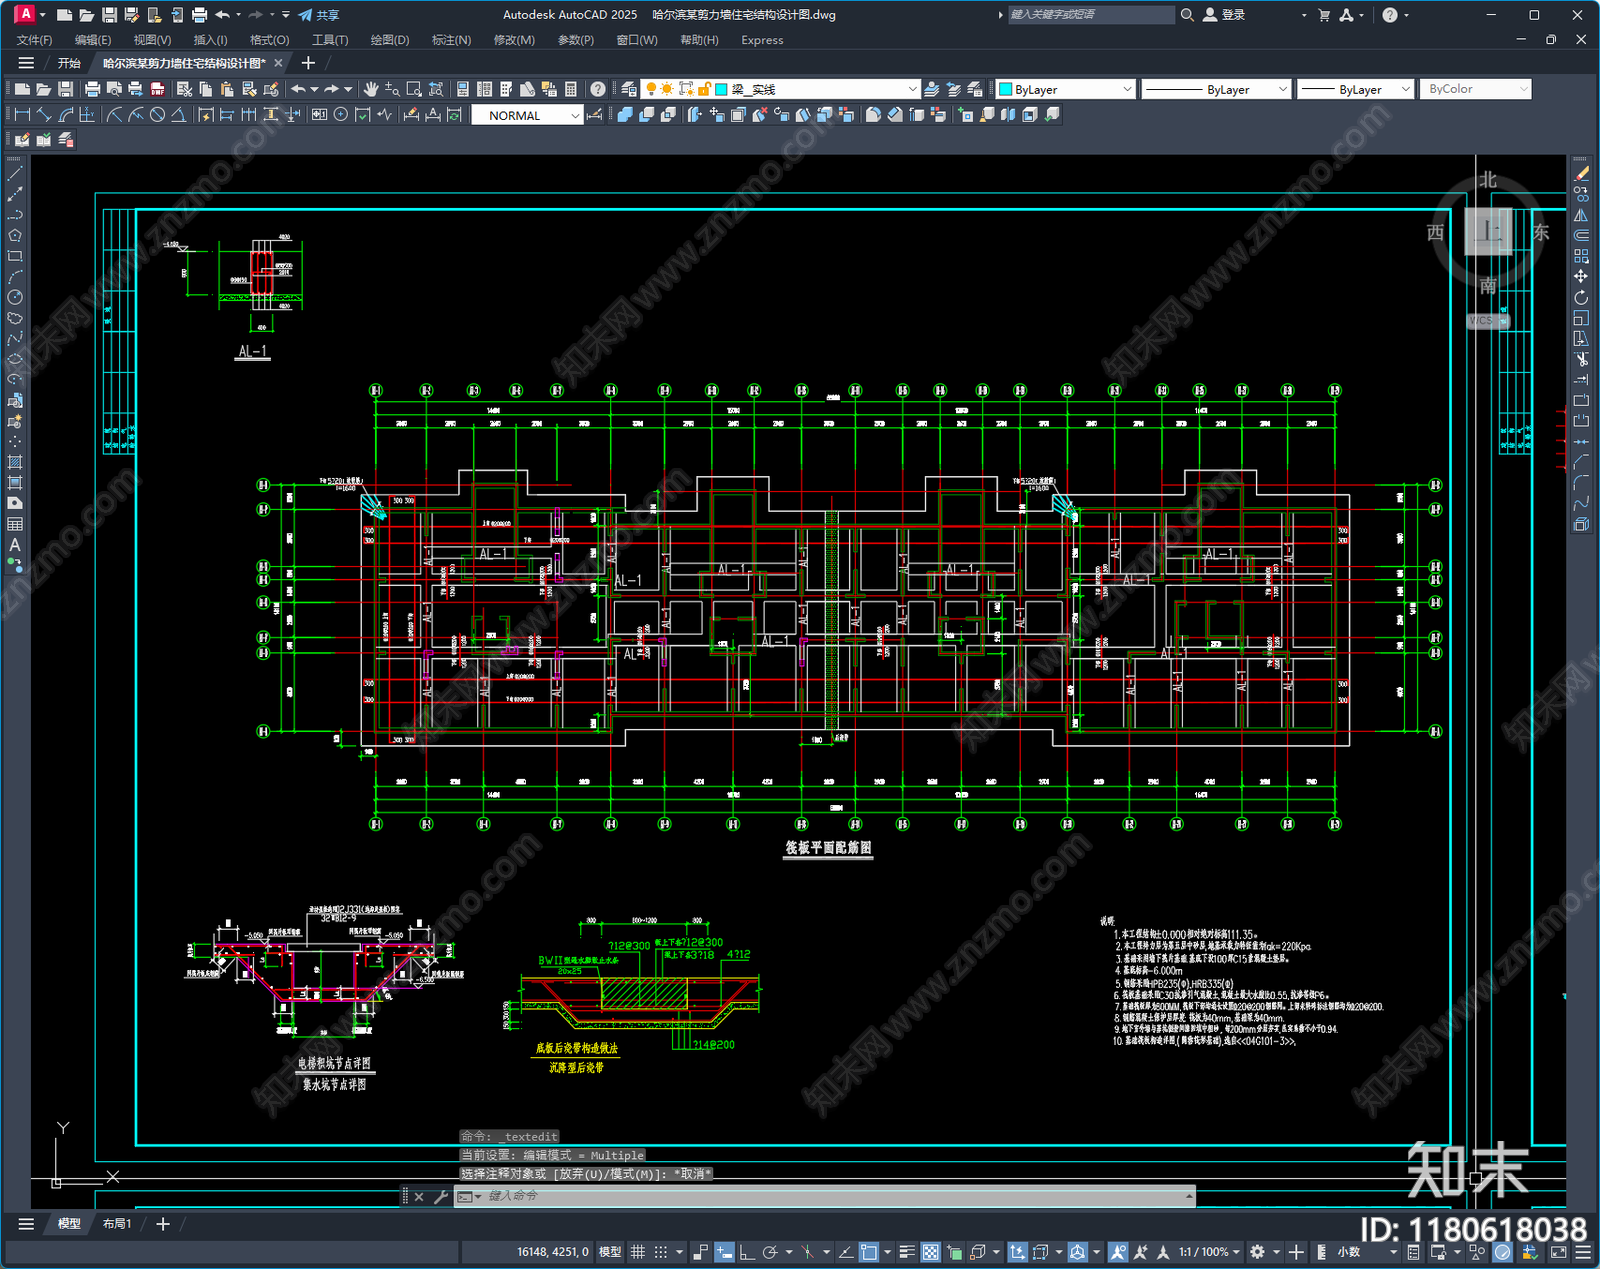Click the Zoom Window icon in toolbar
Screen dimensions: 1600x1269
click(x=414, y=89)
